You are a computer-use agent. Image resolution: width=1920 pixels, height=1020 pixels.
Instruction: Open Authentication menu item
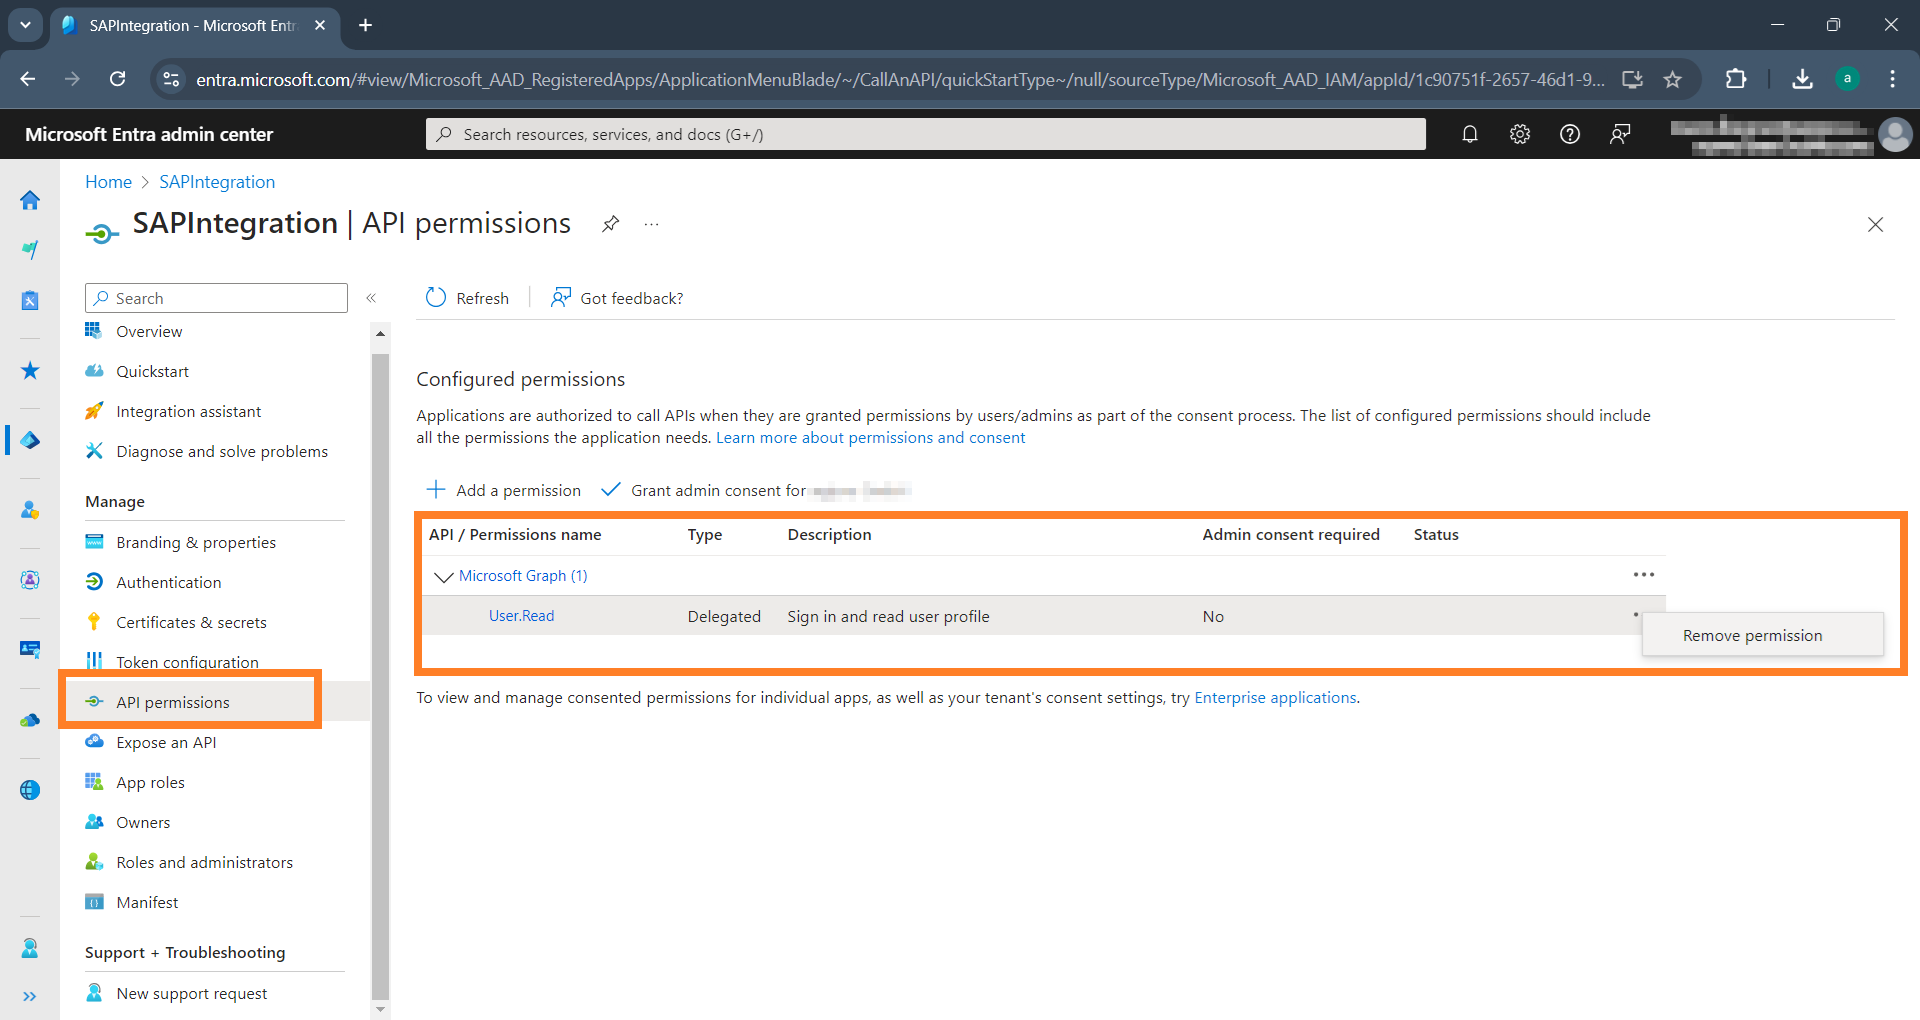[168, 582]
